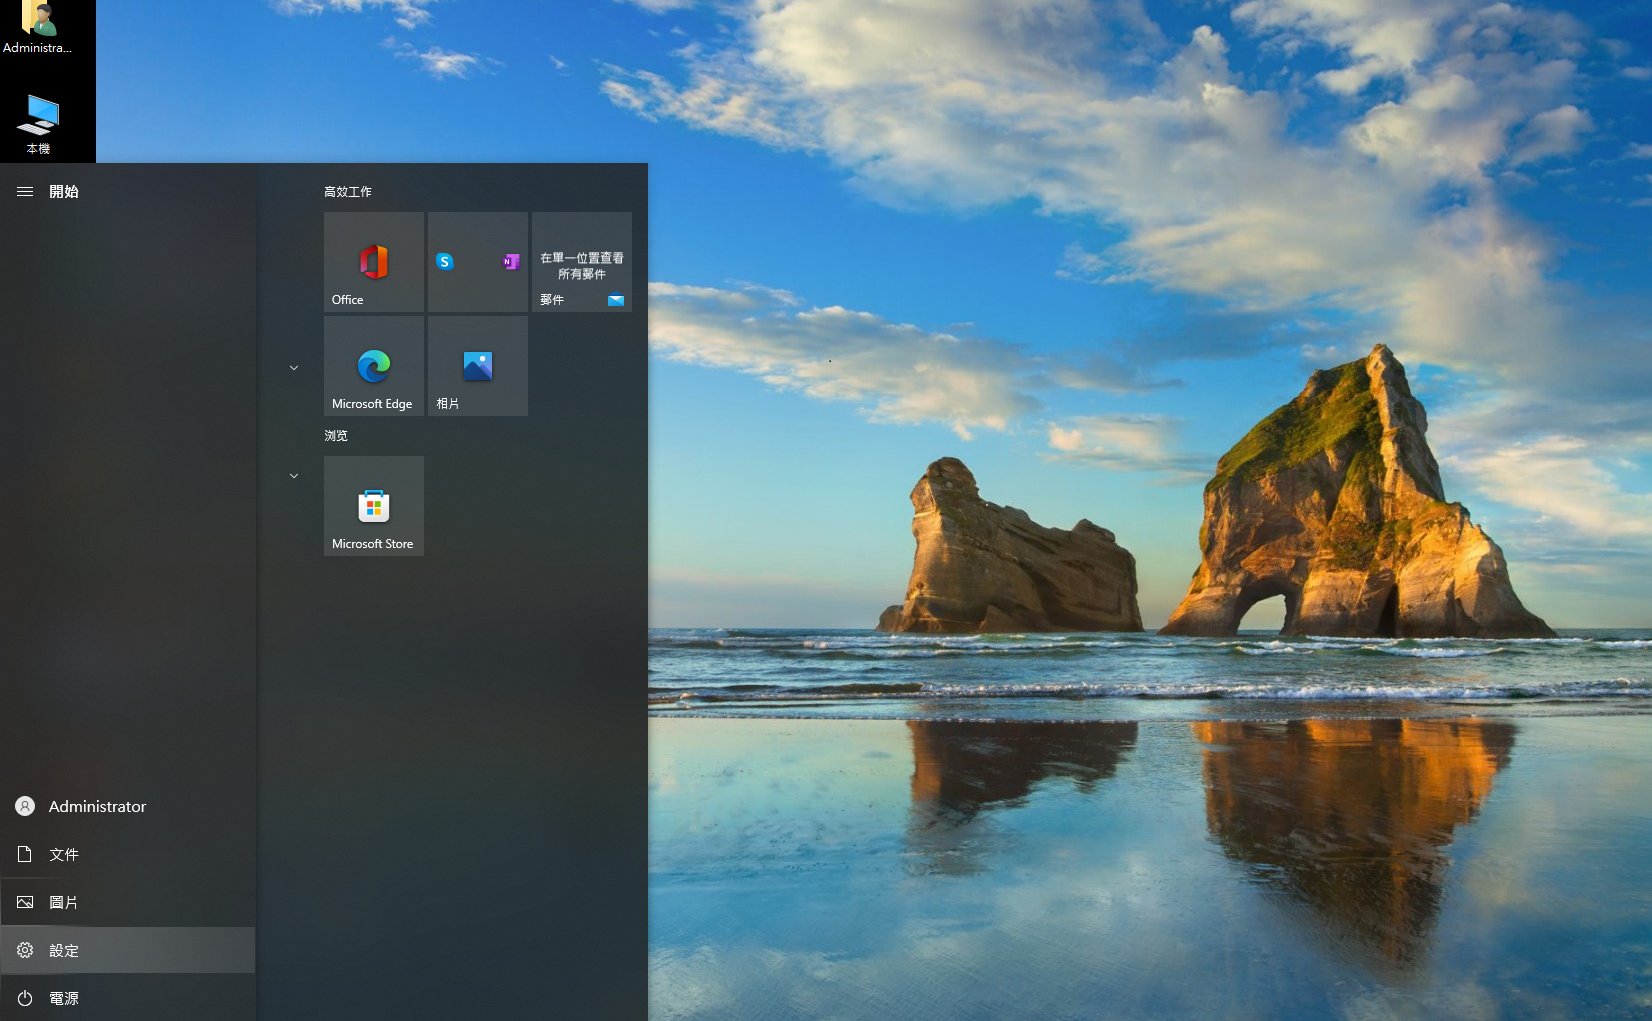Launch Microsoft Edge from the Start tiles
Screen dimensions: 1652x1021
pos(373,366)
